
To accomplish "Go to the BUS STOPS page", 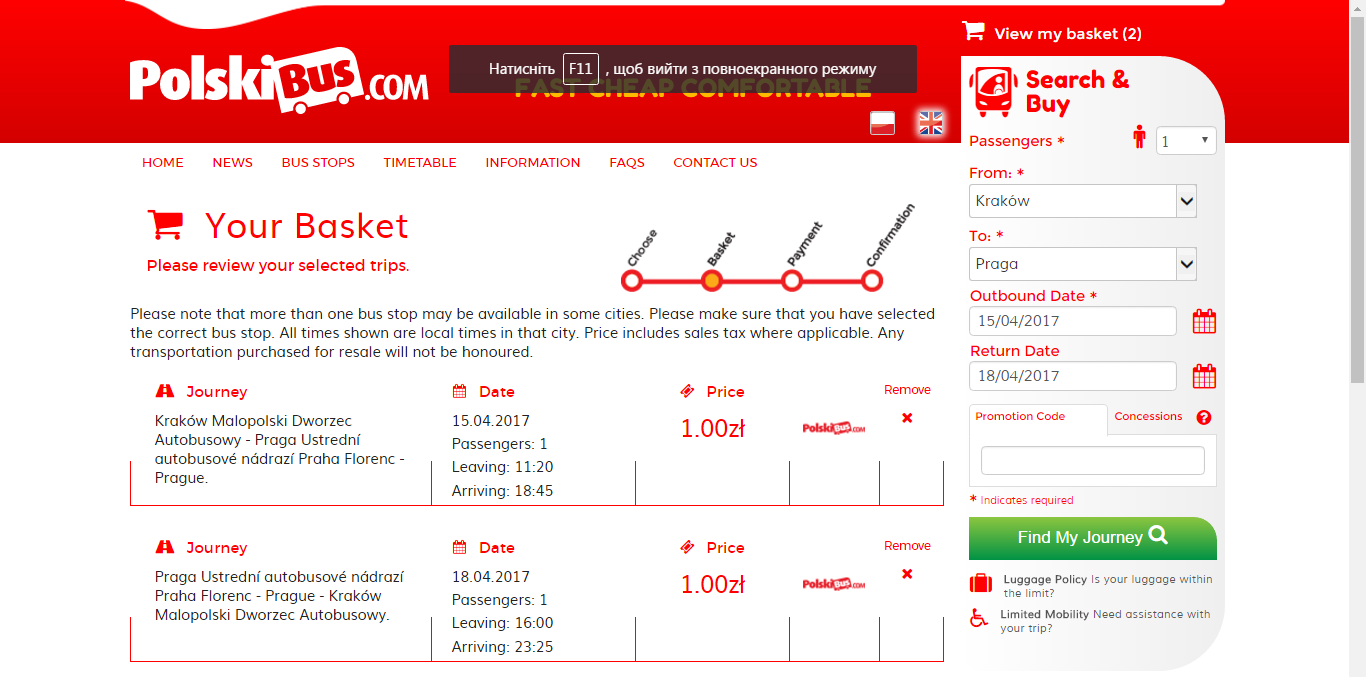I will tap(318, 163).
